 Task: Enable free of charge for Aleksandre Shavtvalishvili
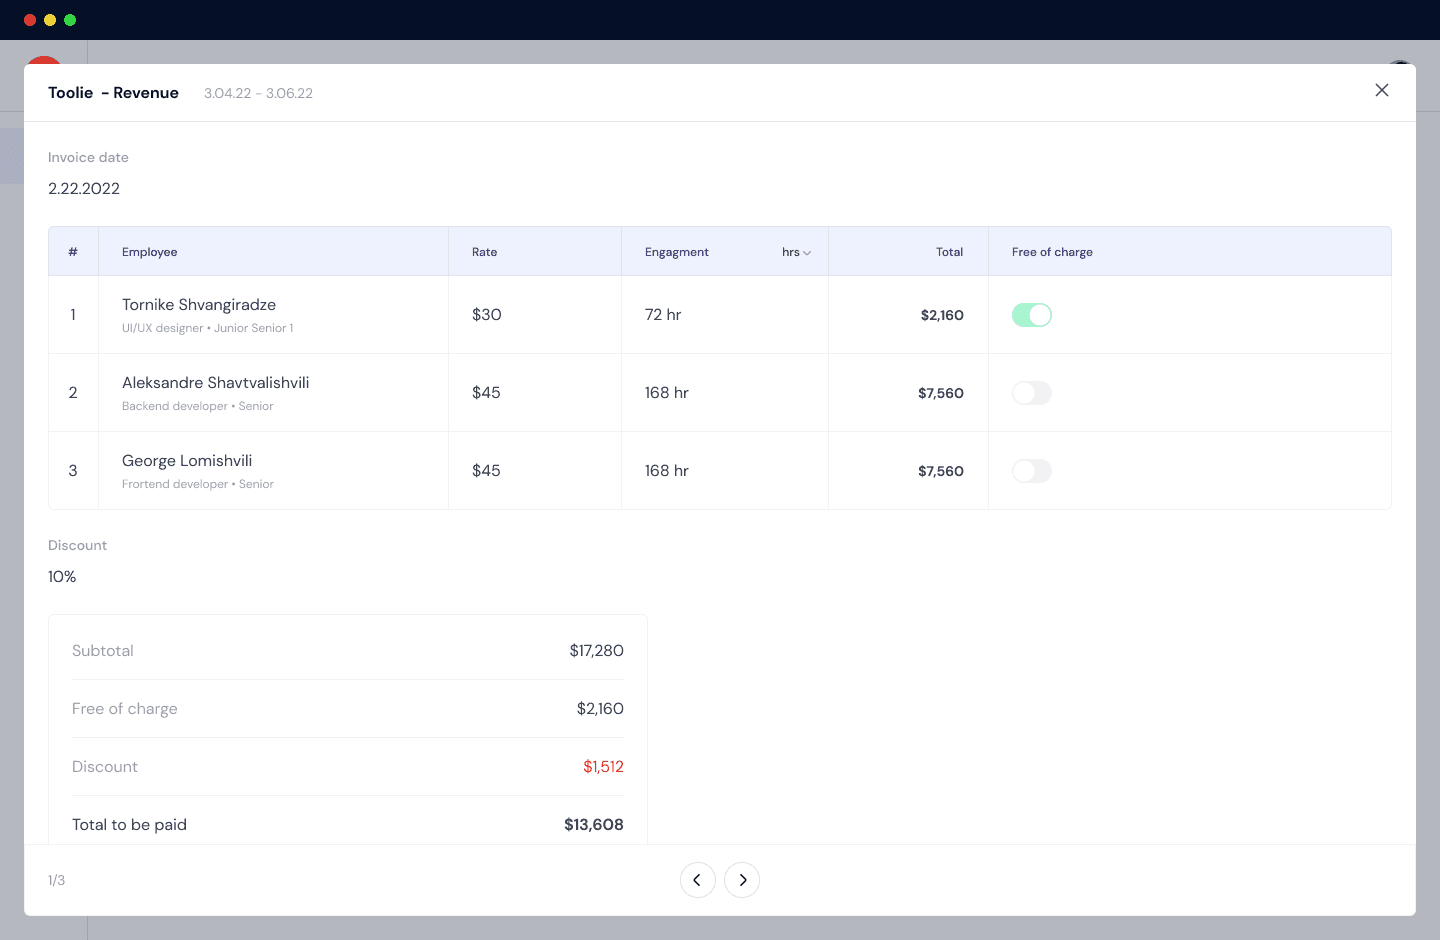[1031, 392]
